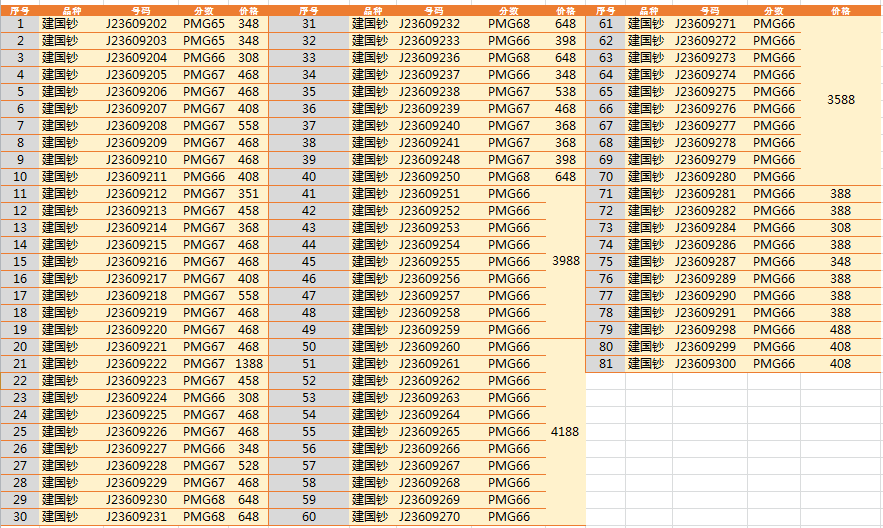Image resolution: width=883 pixels, height=528 pixels.
Task: Select the PMG65 grade cell in row 1
Action: tap(204, 24)
